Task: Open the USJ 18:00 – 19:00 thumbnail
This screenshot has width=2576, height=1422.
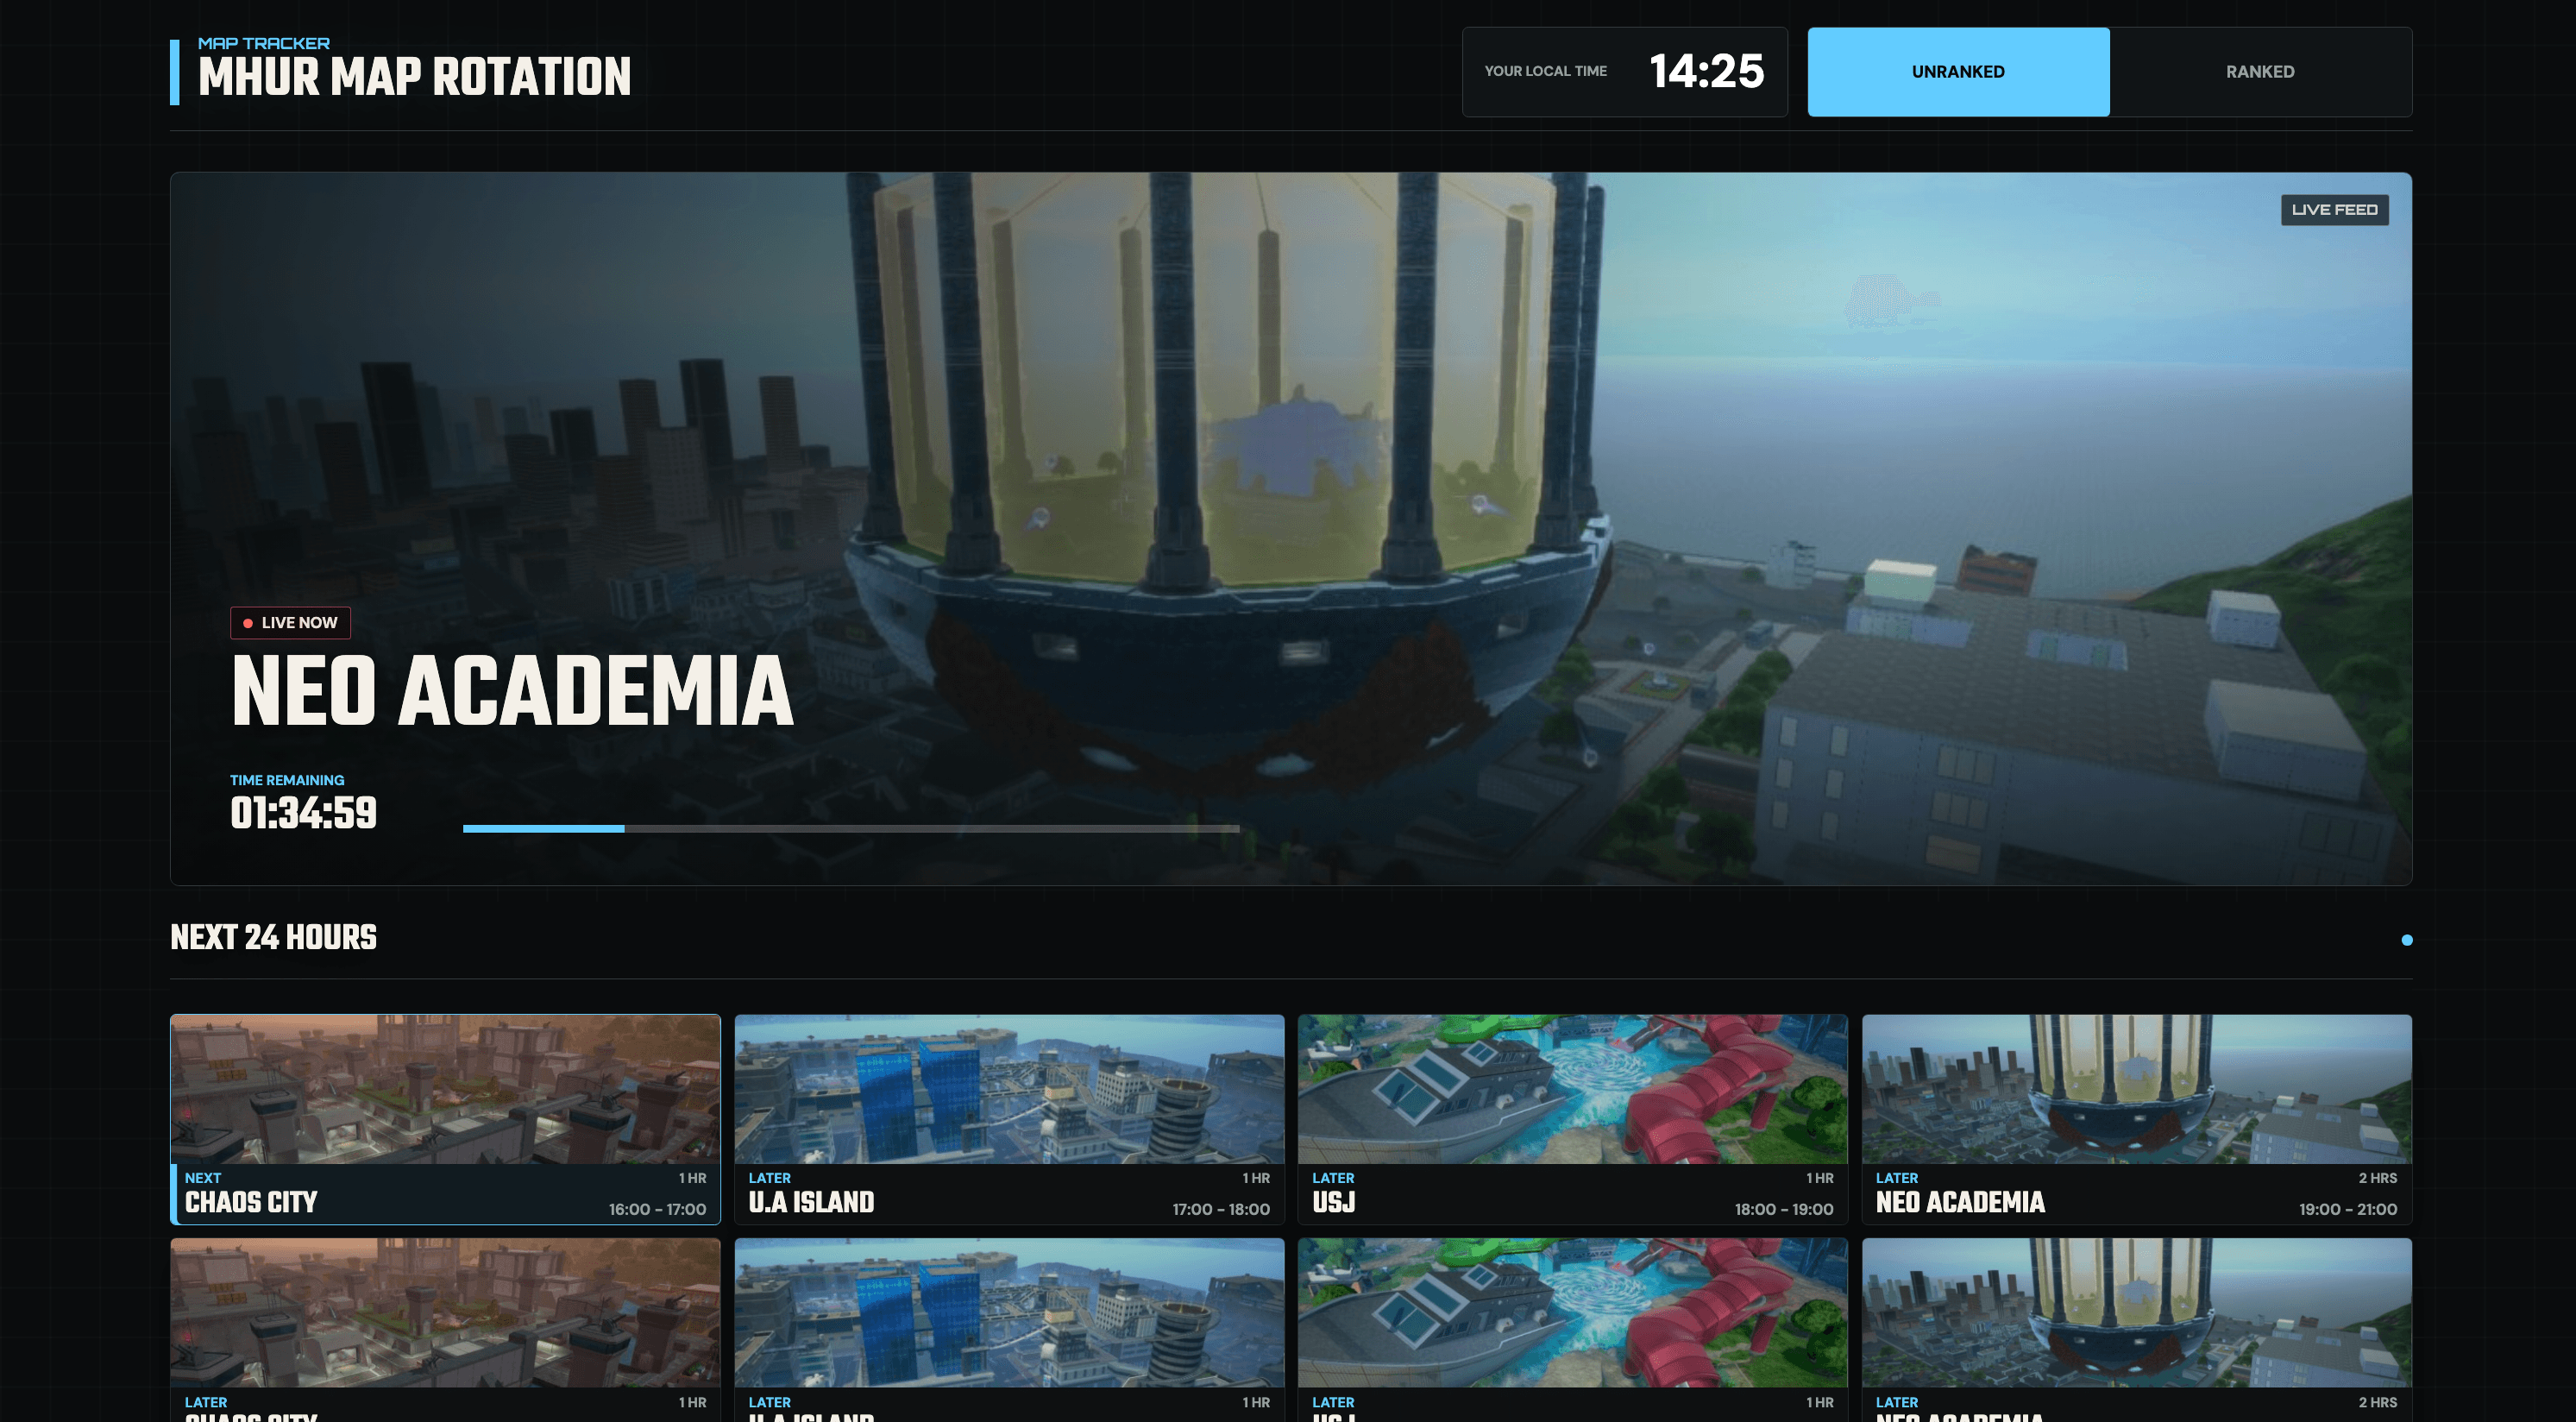Action: pos(1572,1089)
